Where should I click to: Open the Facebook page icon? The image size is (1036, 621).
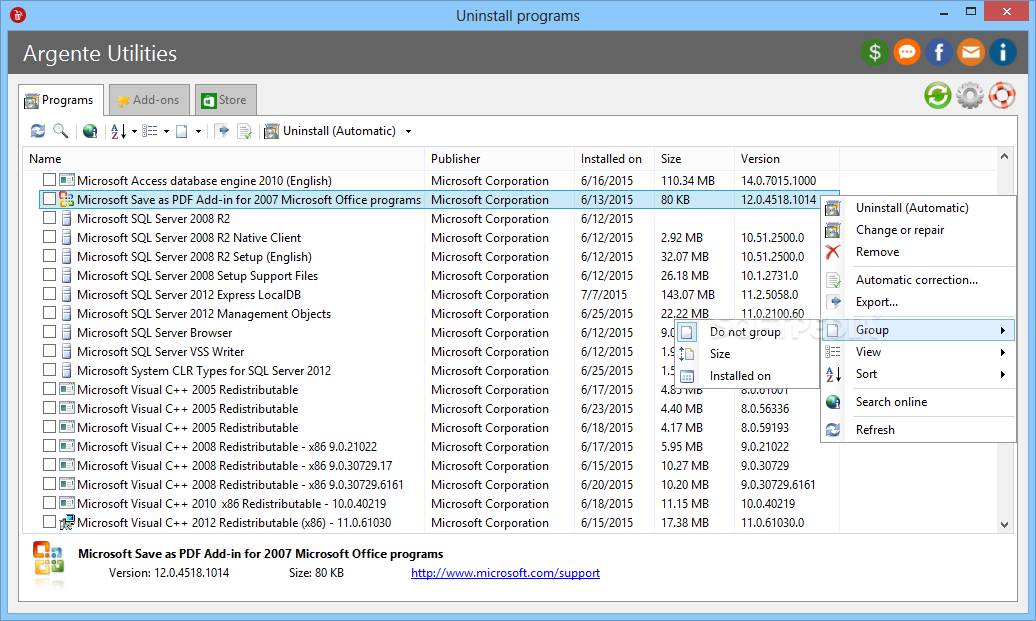[939, 52]
